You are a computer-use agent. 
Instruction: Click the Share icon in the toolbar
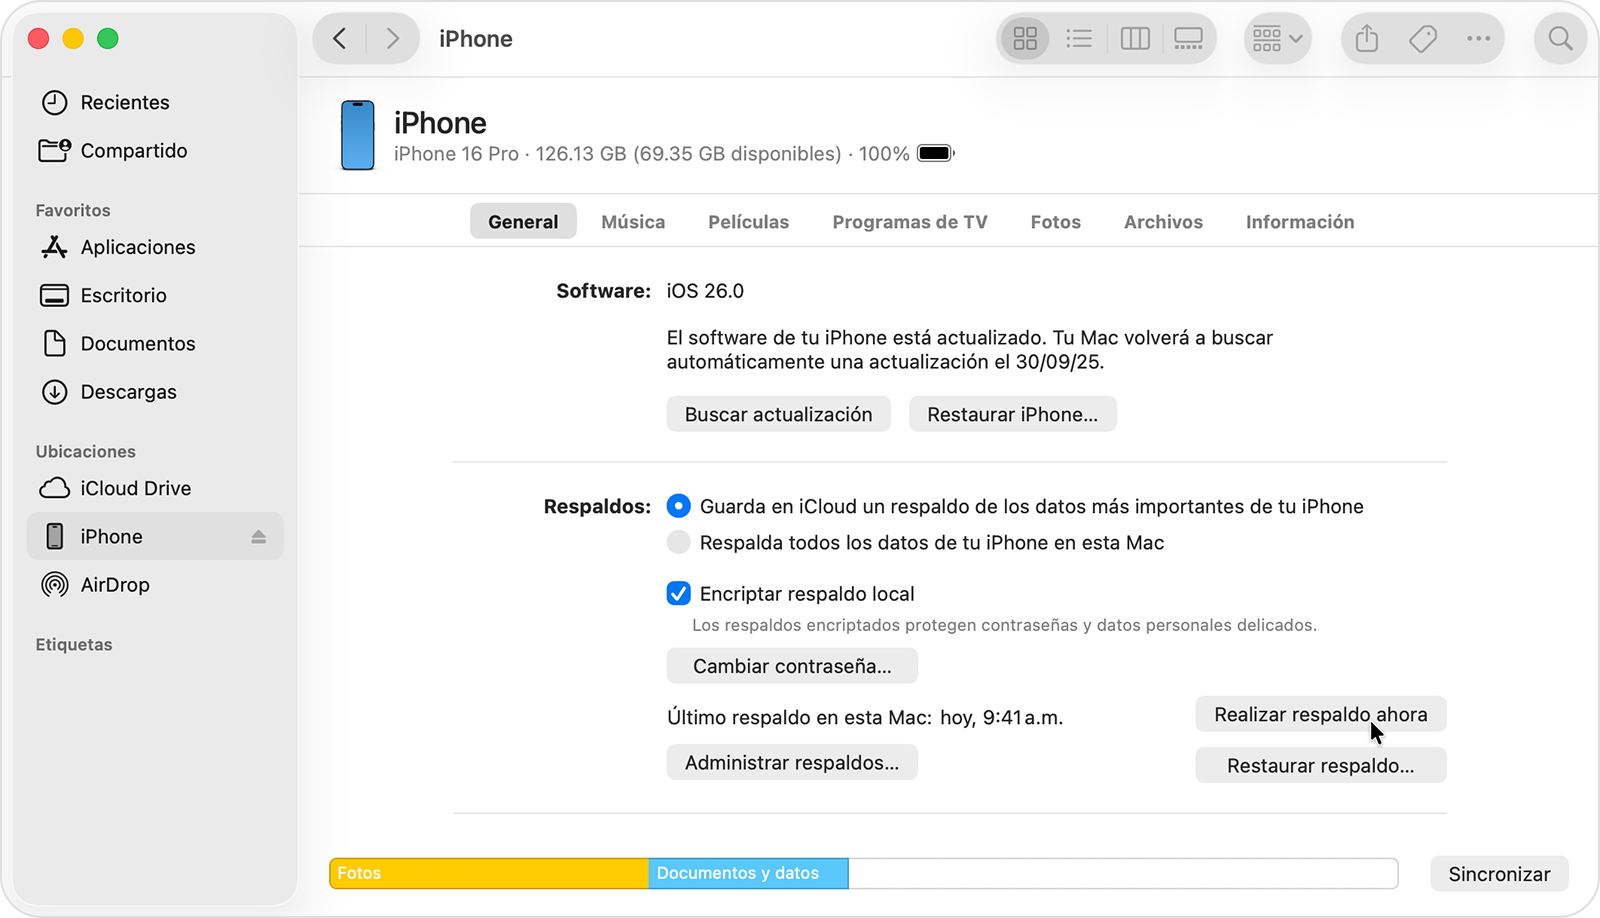coord(1366,38)
